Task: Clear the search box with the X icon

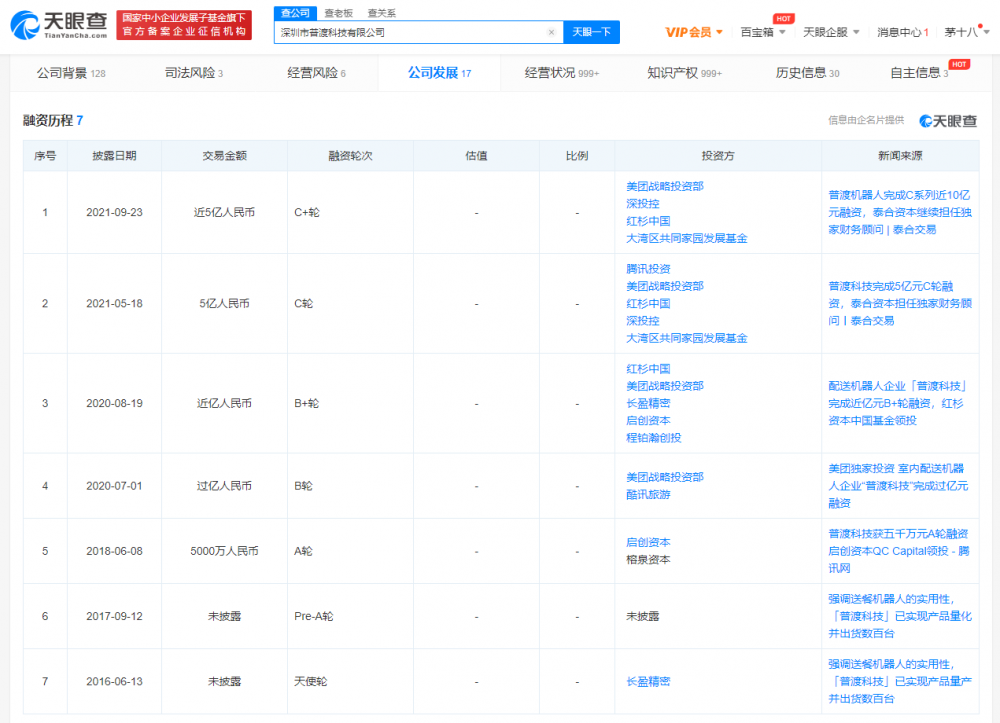Action: point(552,33)
